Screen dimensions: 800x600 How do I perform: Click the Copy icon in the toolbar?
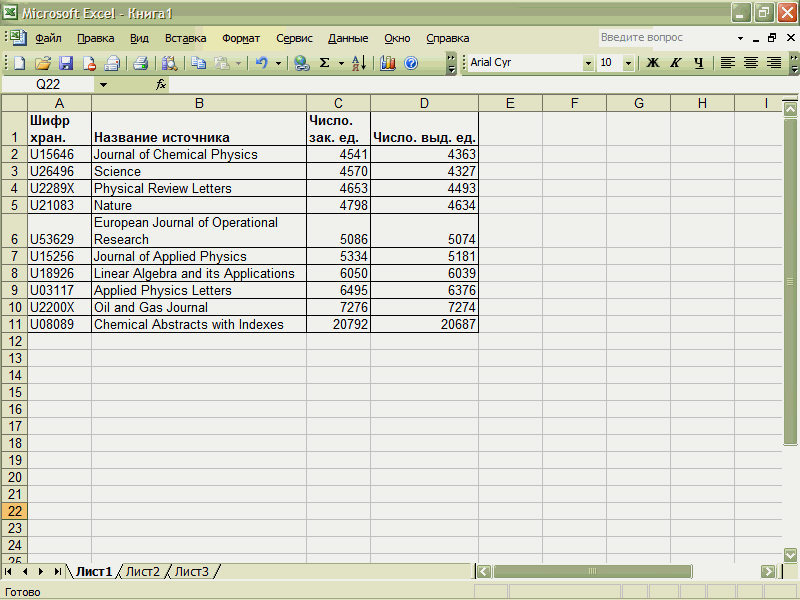click(199, 63)
